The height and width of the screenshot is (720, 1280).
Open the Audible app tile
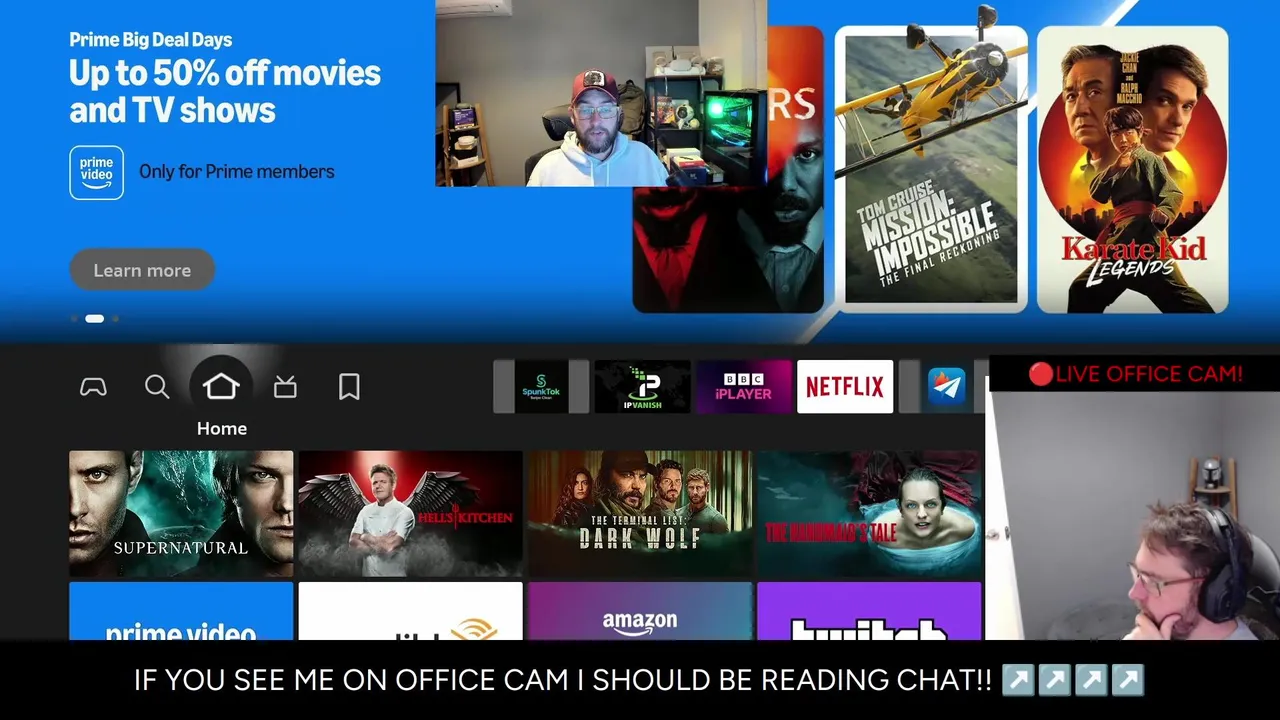[410, 611]
